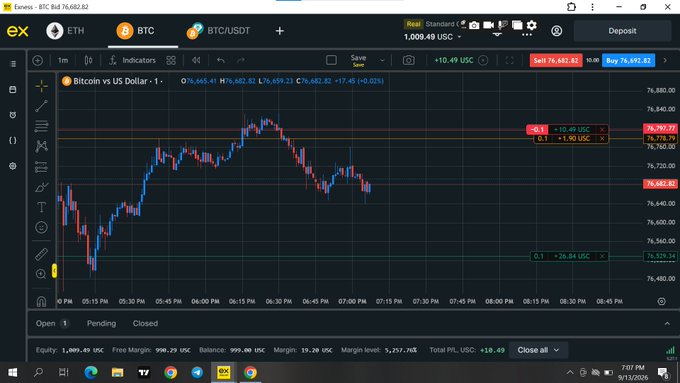Start recording with the video camera icon
This screenshot has width=680, height=383.
click(489, 25)
